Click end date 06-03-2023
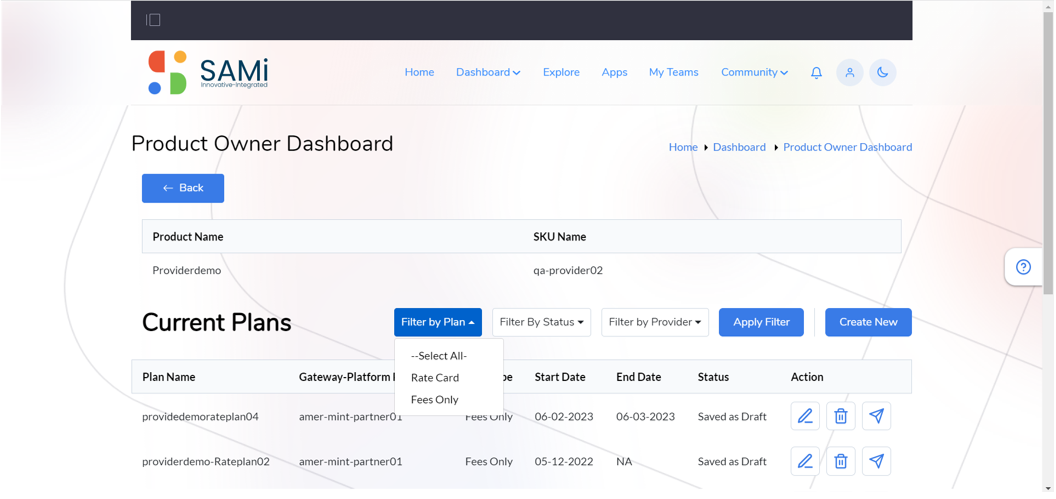The width and height of the screenshot is (1056, 499). (645, 417)
